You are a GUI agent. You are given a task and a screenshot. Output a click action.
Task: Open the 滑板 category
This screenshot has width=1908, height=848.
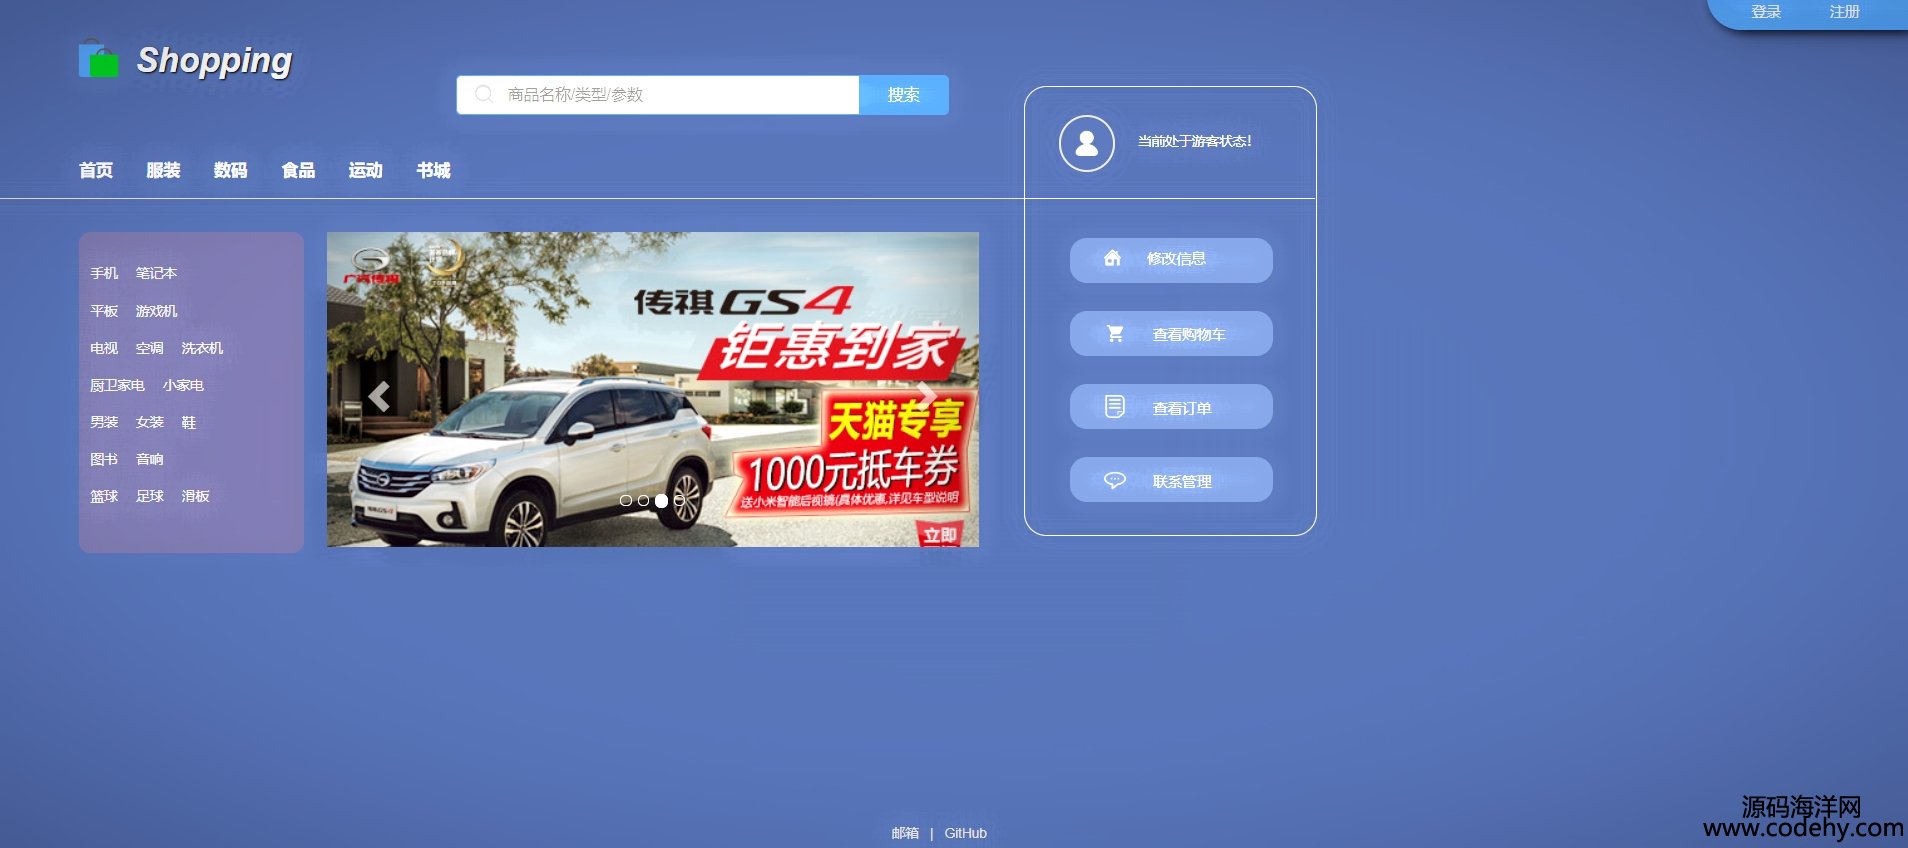click(195, 496)
